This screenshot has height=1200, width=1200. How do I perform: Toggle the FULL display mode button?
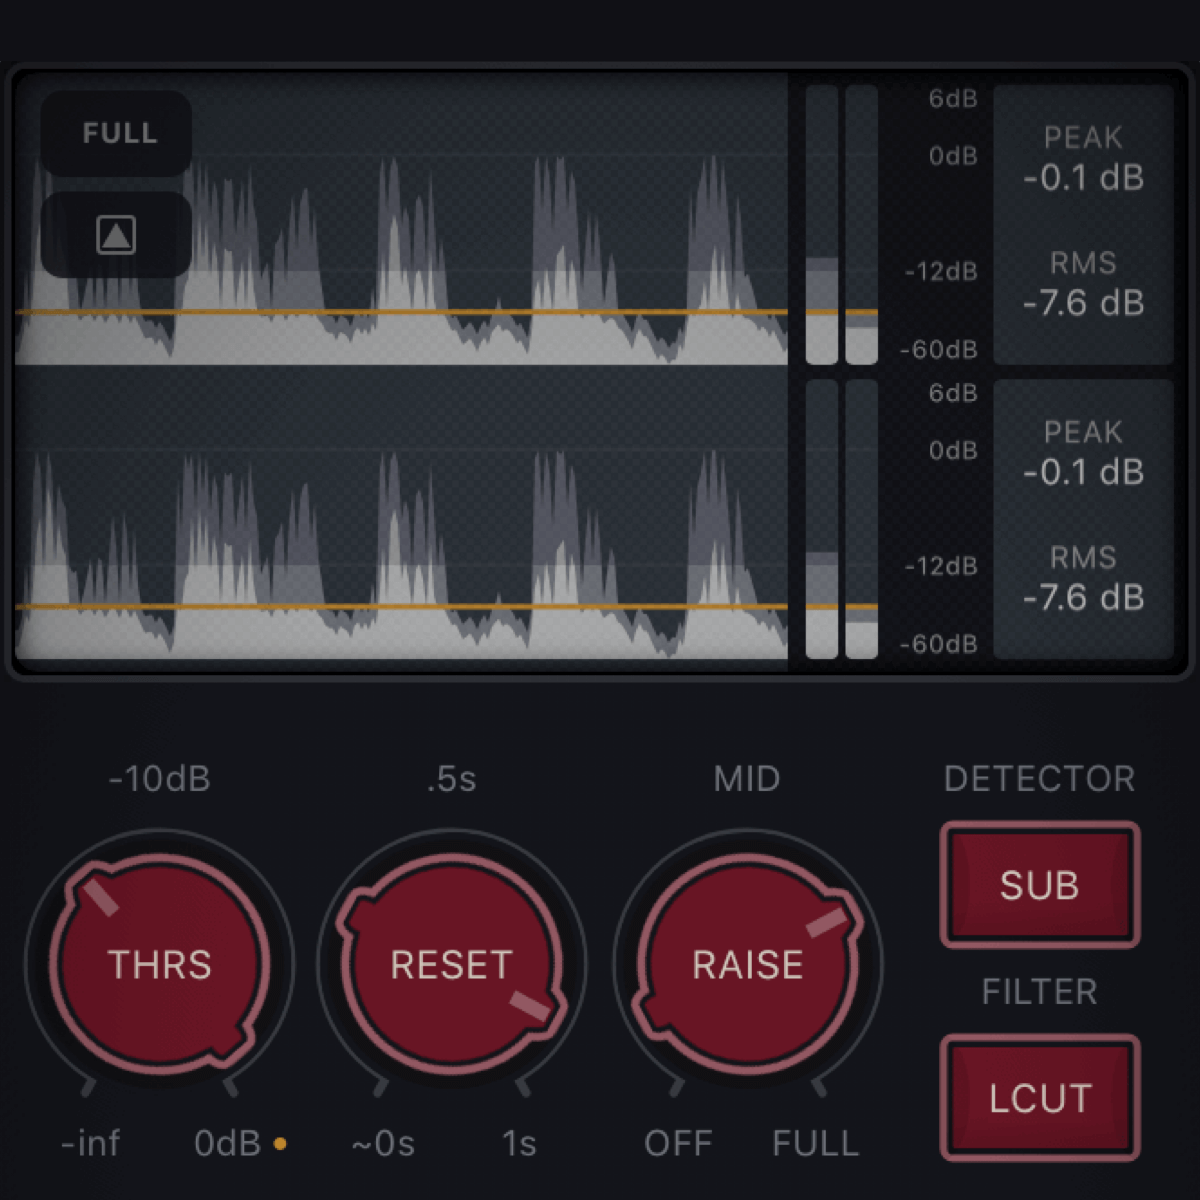tap(119, 133)
